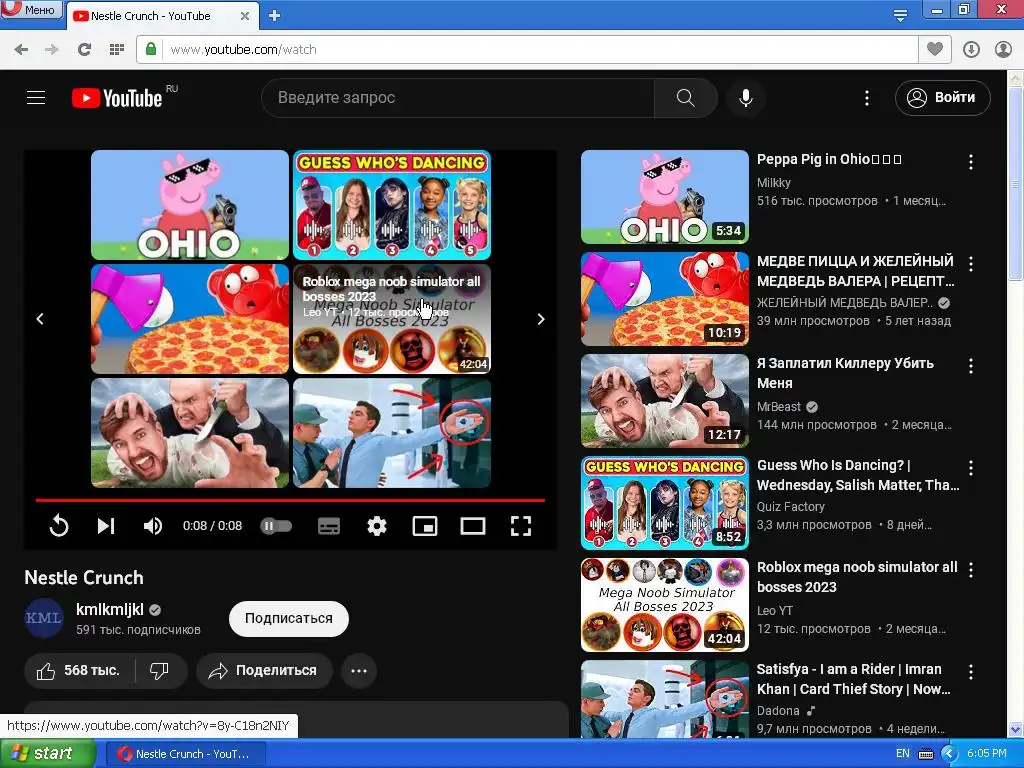Open Opera tabs menu in title bar
The height and width of the screenshot is (768, 1024).
coord(900,16)
